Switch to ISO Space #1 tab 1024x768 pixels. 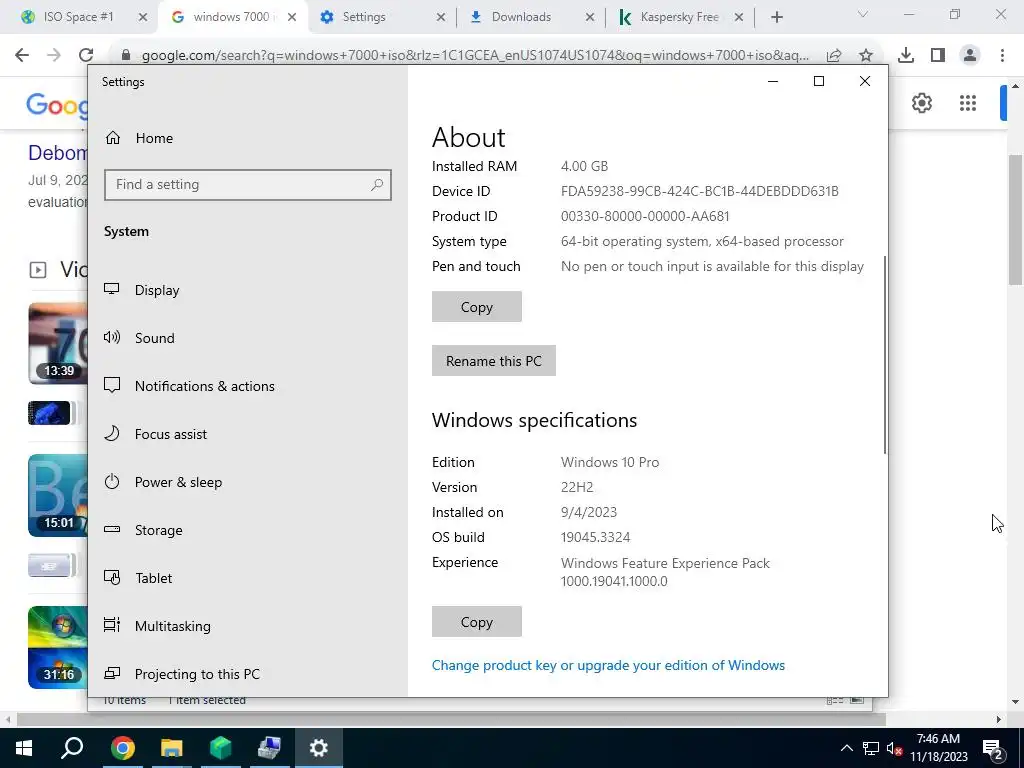pos(77,17)
